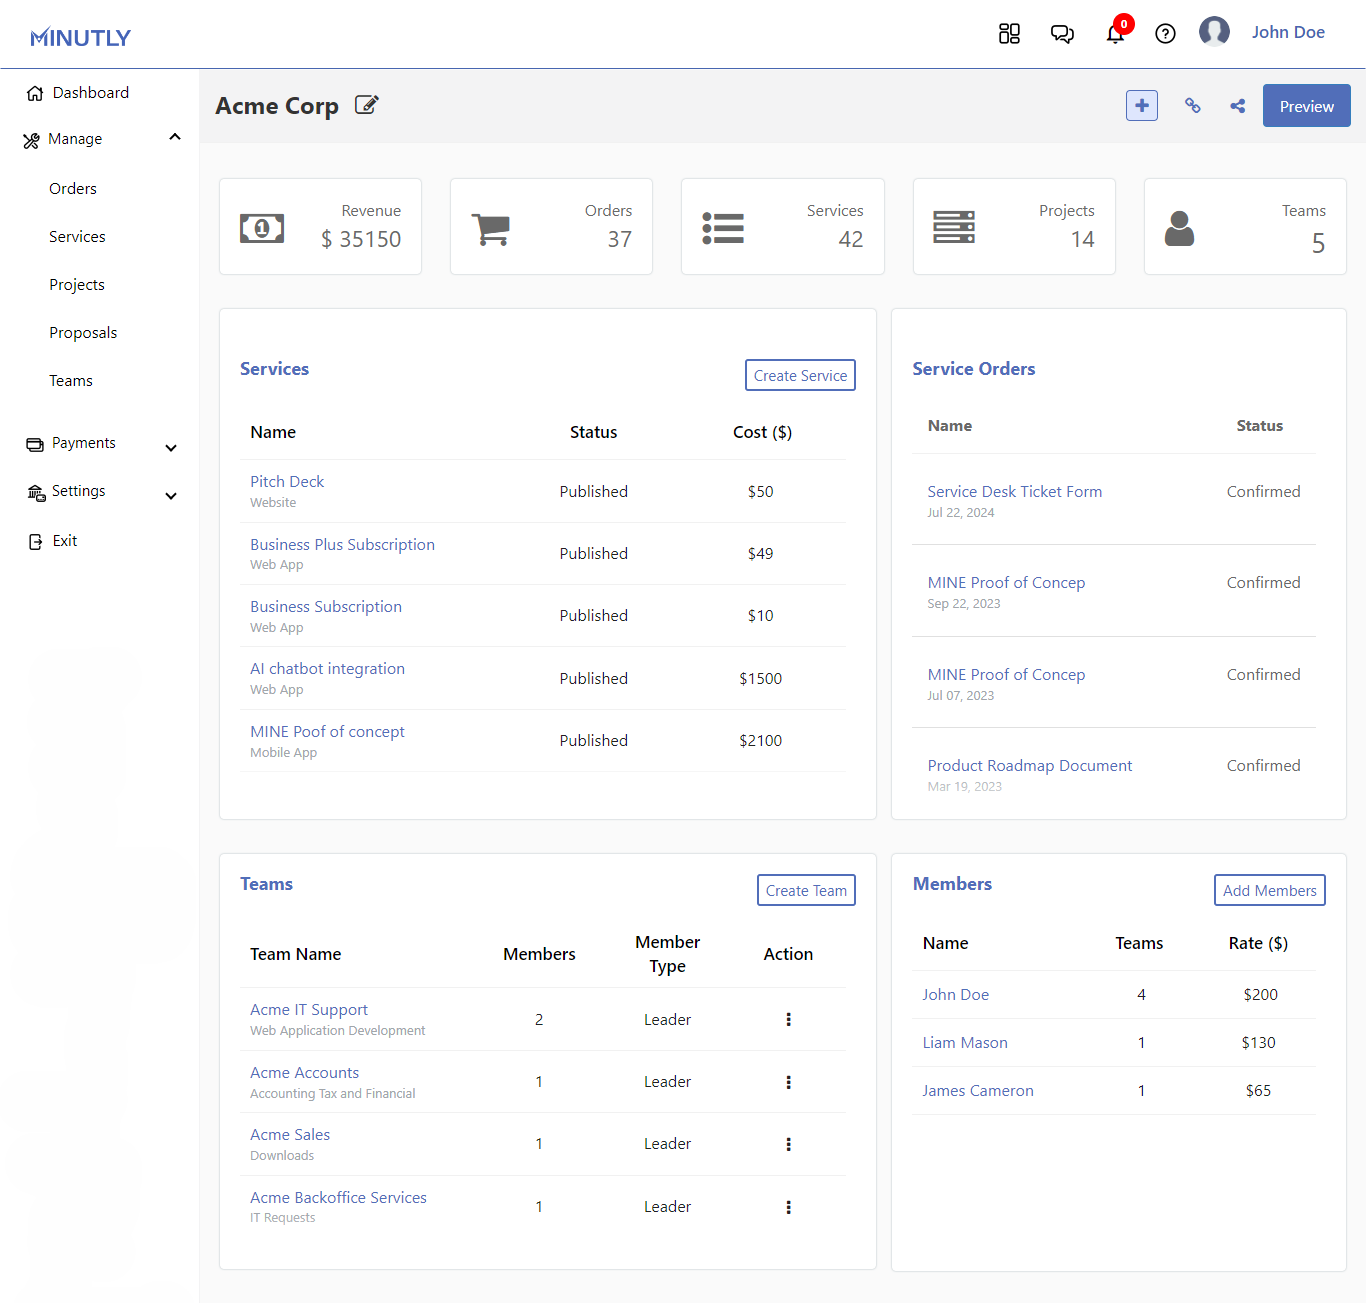Click the link chain icon
Viewport: 1366px width, 1303px height.
[x=1192, y=105]
